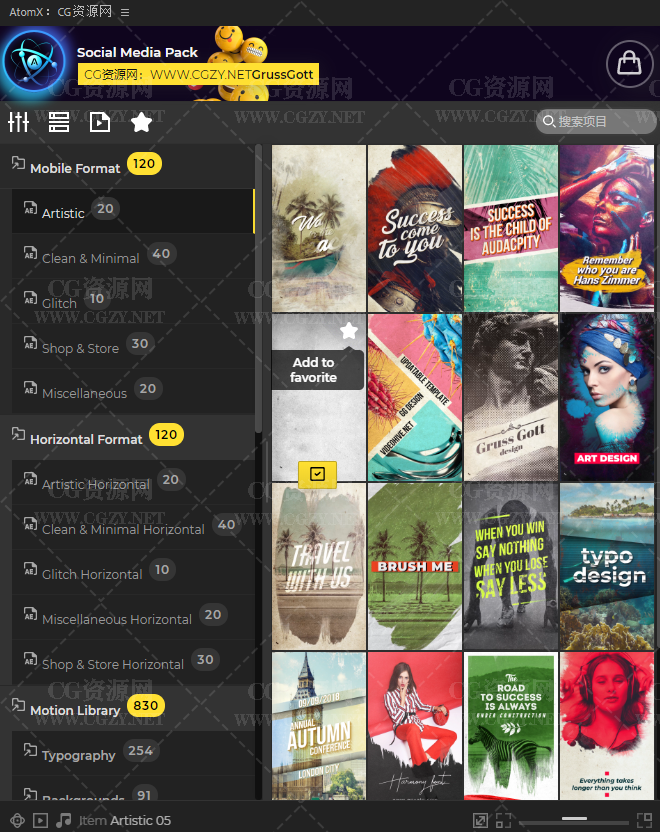The height and width of the screenshot is (832, 660).
Task: Show favorites using the star toolbar icon
Action: 141,122
